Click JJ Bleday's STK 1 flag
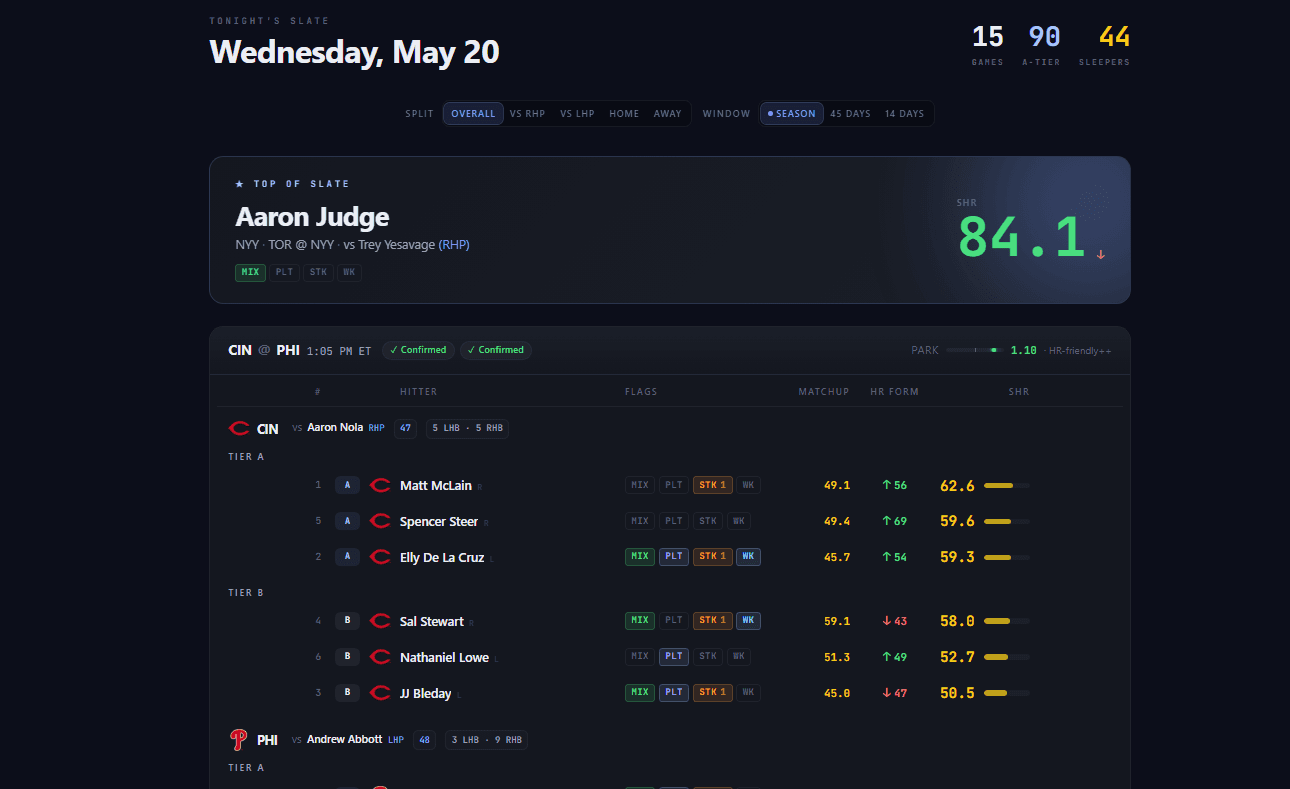The image size is (1290, 789). tap(713, 693)
